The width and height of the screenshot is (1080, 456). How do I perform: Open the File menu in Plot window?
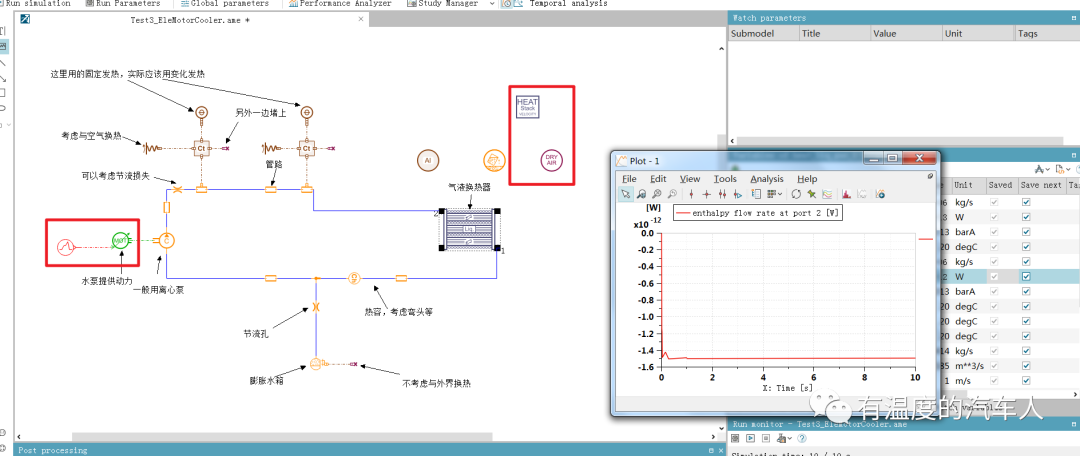click(x=629, y=178)
